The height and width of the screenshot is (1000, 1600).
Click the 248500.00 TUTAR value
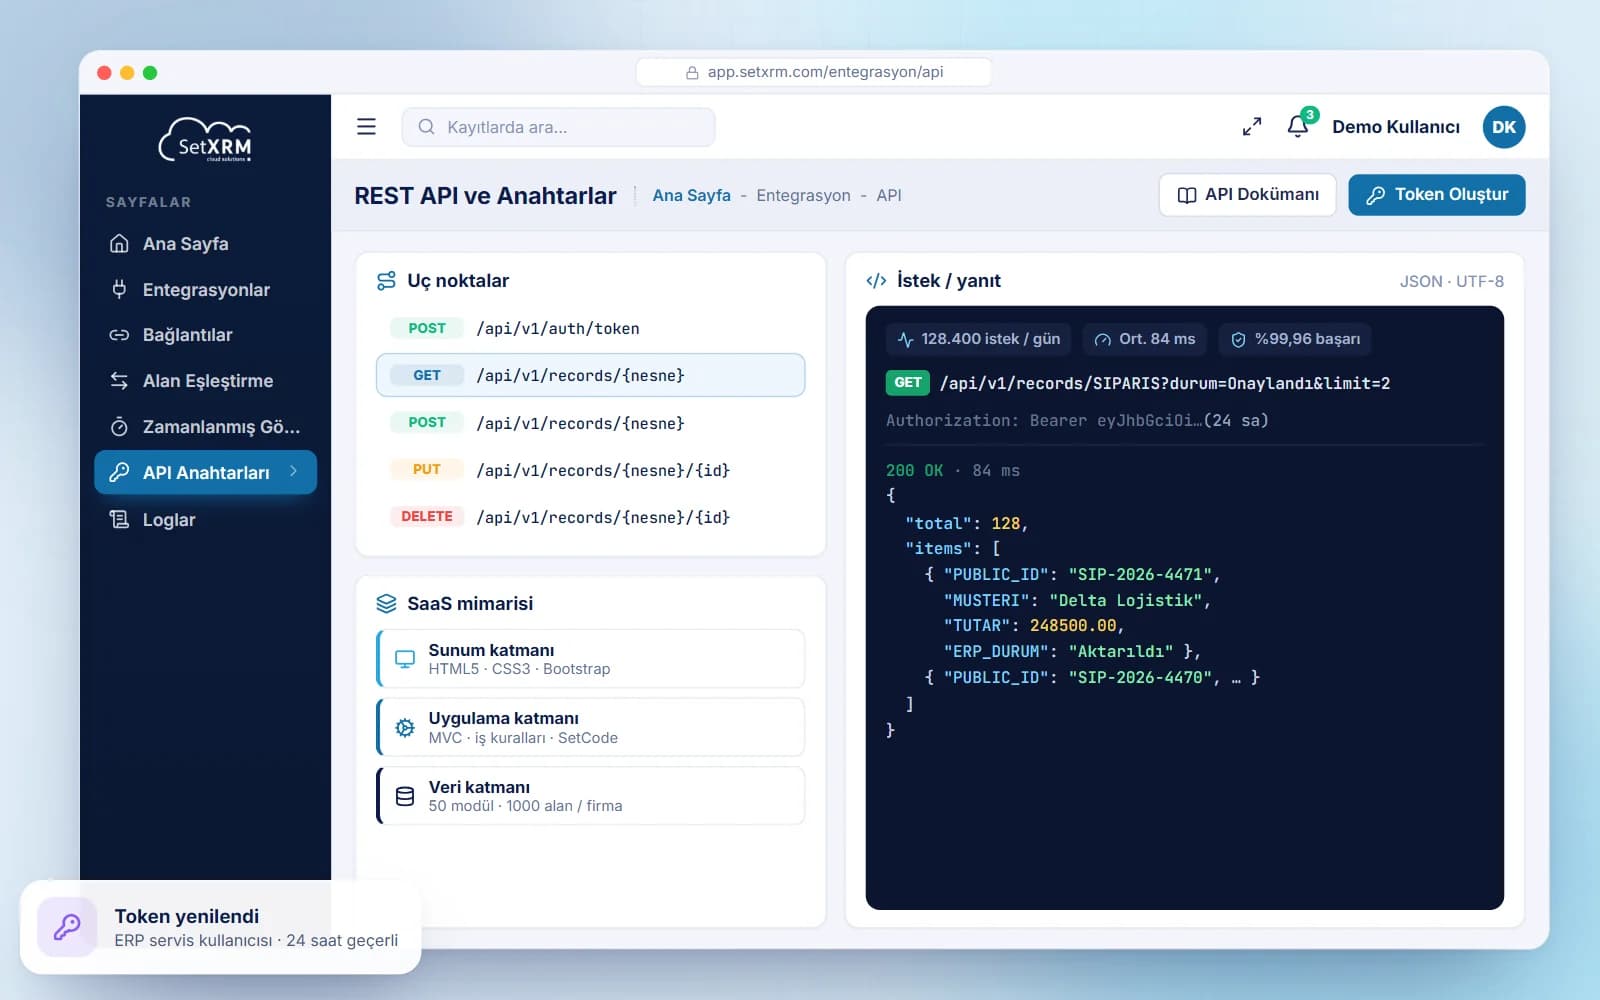pyautogui.click(x=1072, y=625)
